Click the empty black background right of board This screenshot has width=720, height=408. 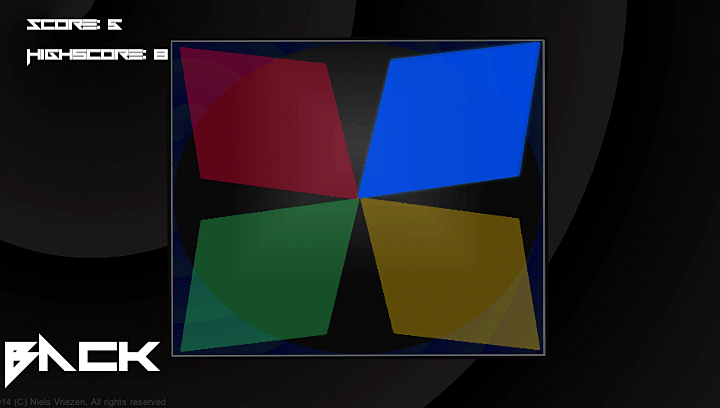click(630, 200)
